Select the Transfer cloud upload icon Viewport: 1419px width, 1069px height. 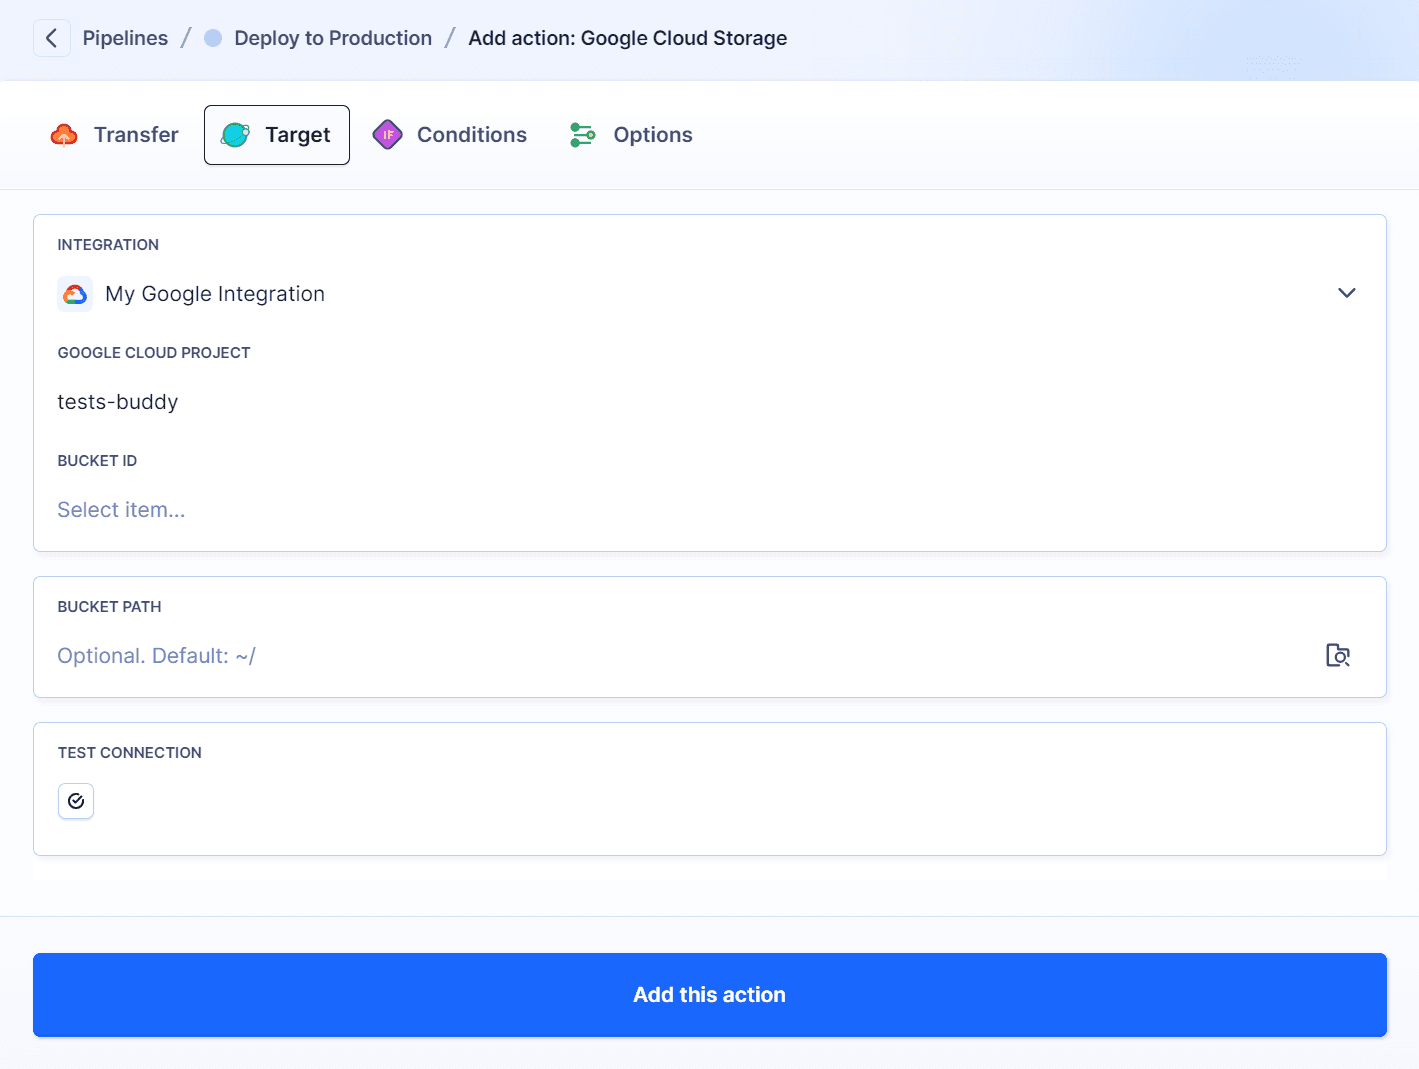[x=64, y=134]
